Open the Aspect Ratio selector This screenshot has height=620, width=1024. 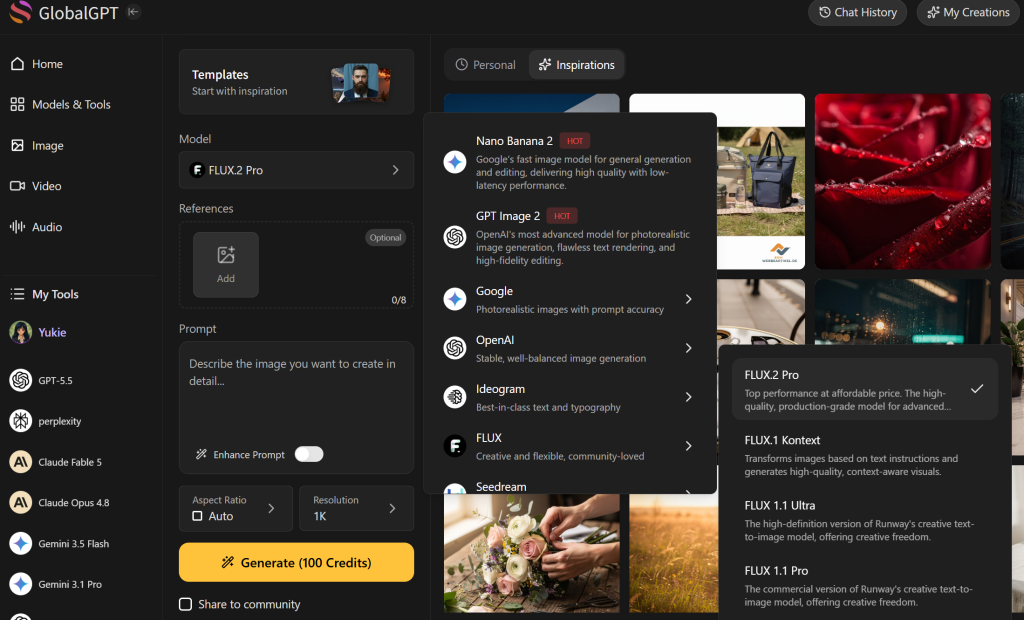point(235,508)
